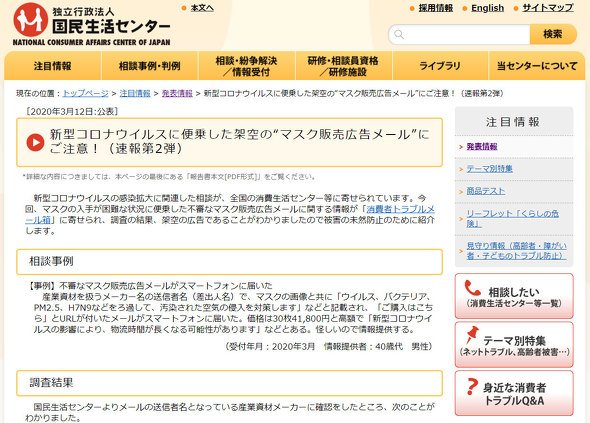Open ライブラリ navigation tab

440,66
